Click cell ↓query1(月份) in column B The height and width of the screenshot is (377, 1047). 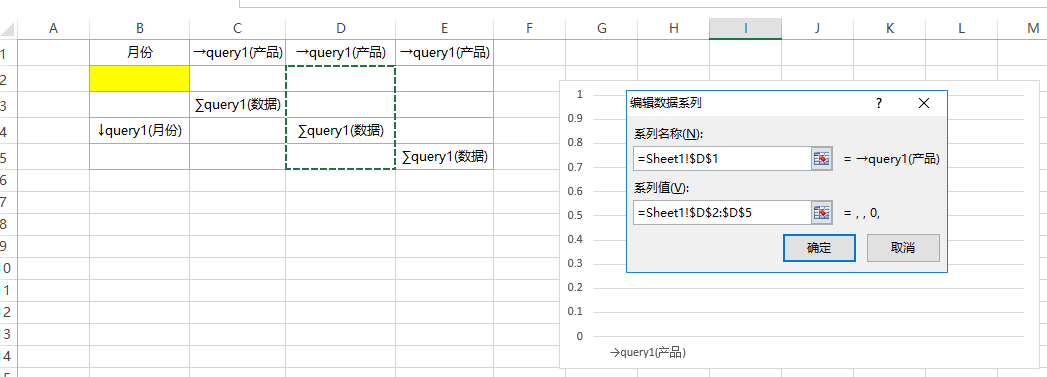click(x=140, y=131)
